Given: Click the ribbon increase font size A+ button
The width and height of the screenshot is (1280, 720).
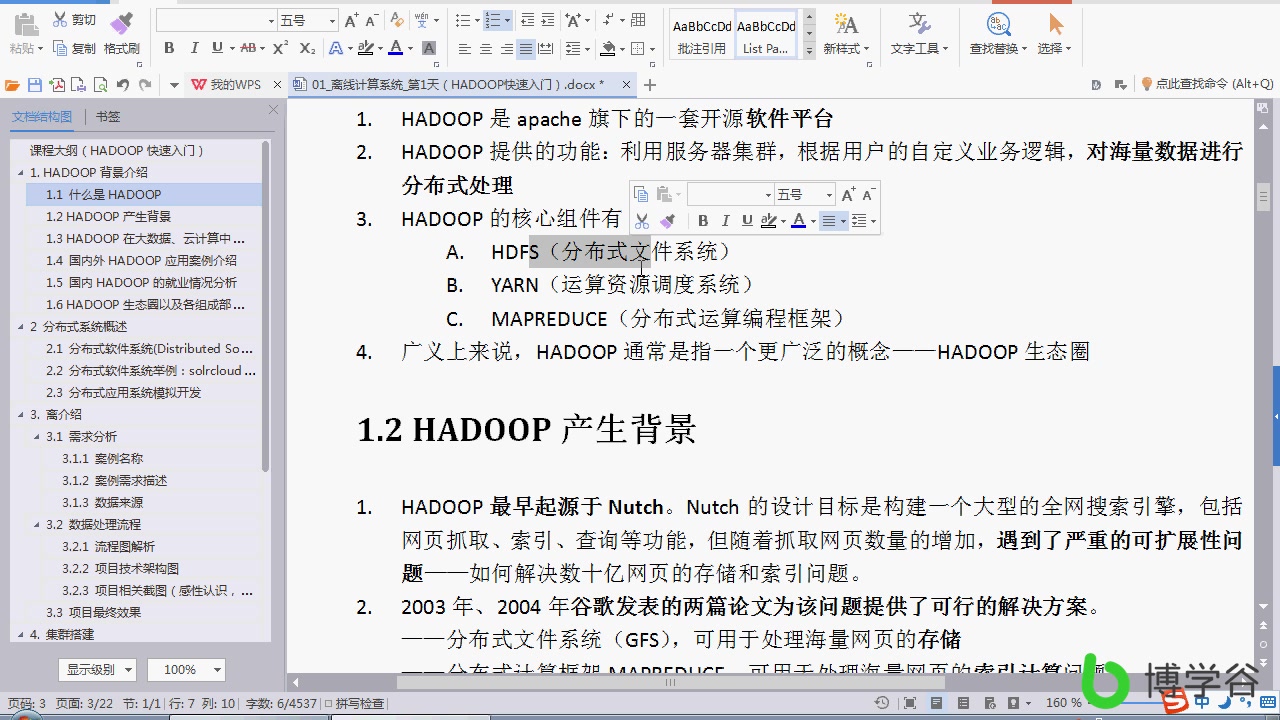Looking at the screenshot, I should (351, 20).
